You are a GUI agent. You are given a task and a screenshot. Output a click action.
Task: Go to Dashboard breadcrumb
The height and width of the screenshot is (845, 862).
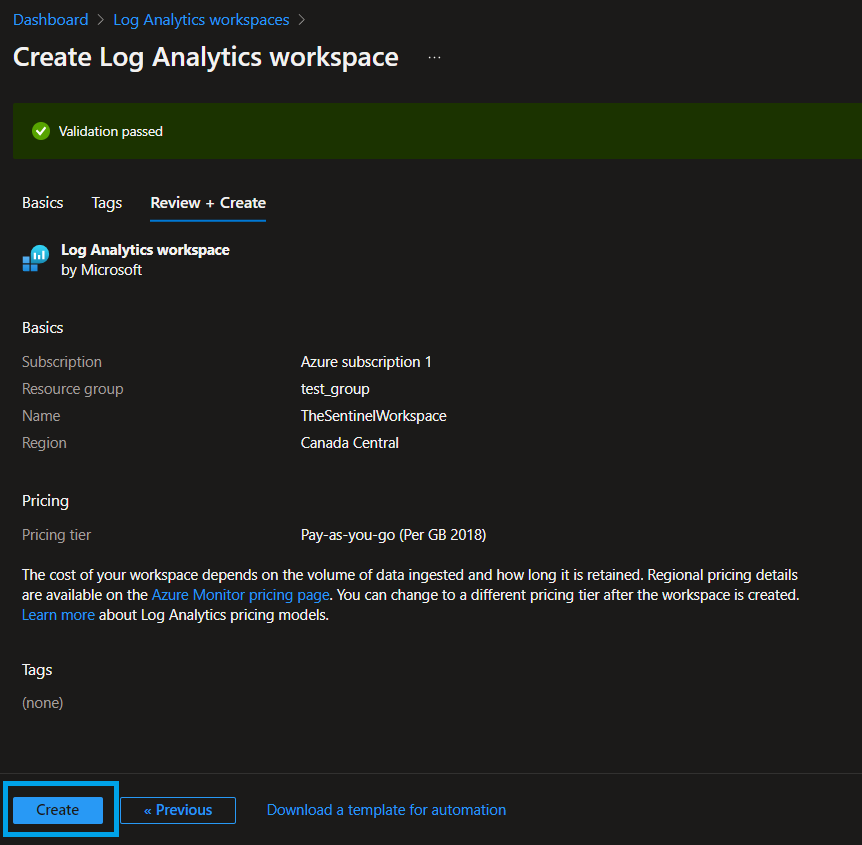pyautogui.click(x=51, y=20)
